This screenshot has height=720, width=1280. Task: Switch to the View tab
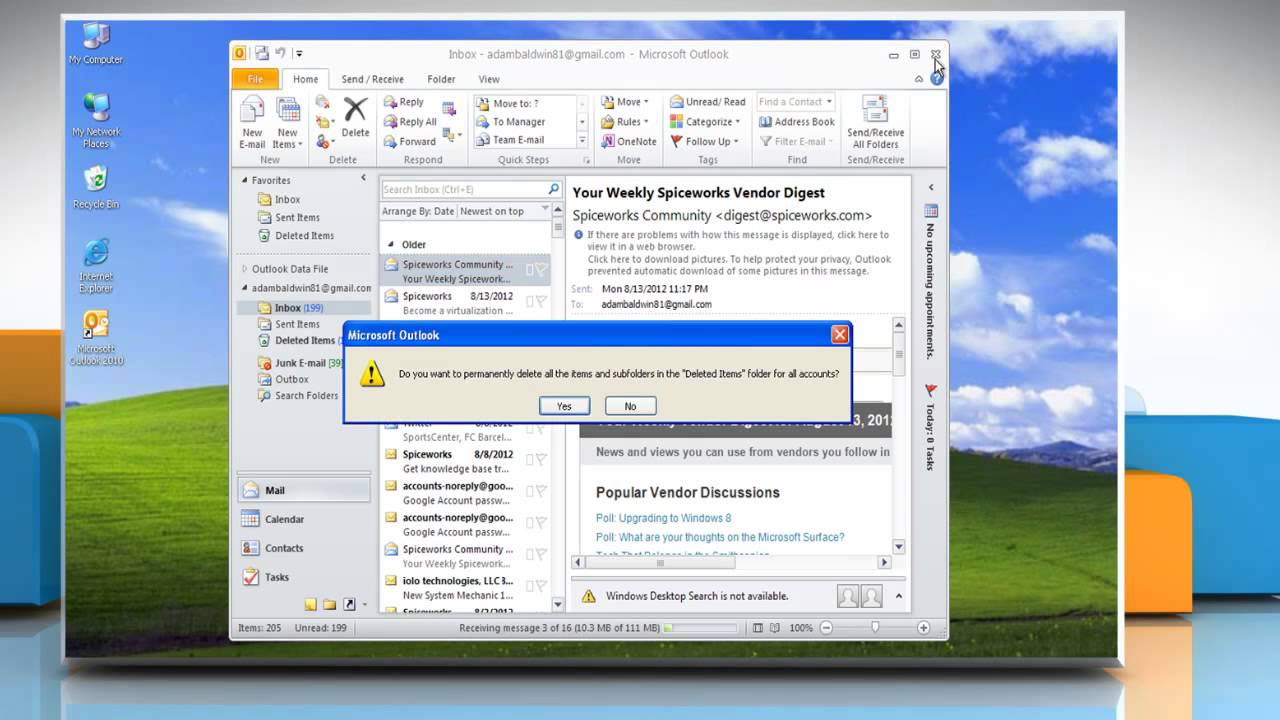[x=489, y=79]
